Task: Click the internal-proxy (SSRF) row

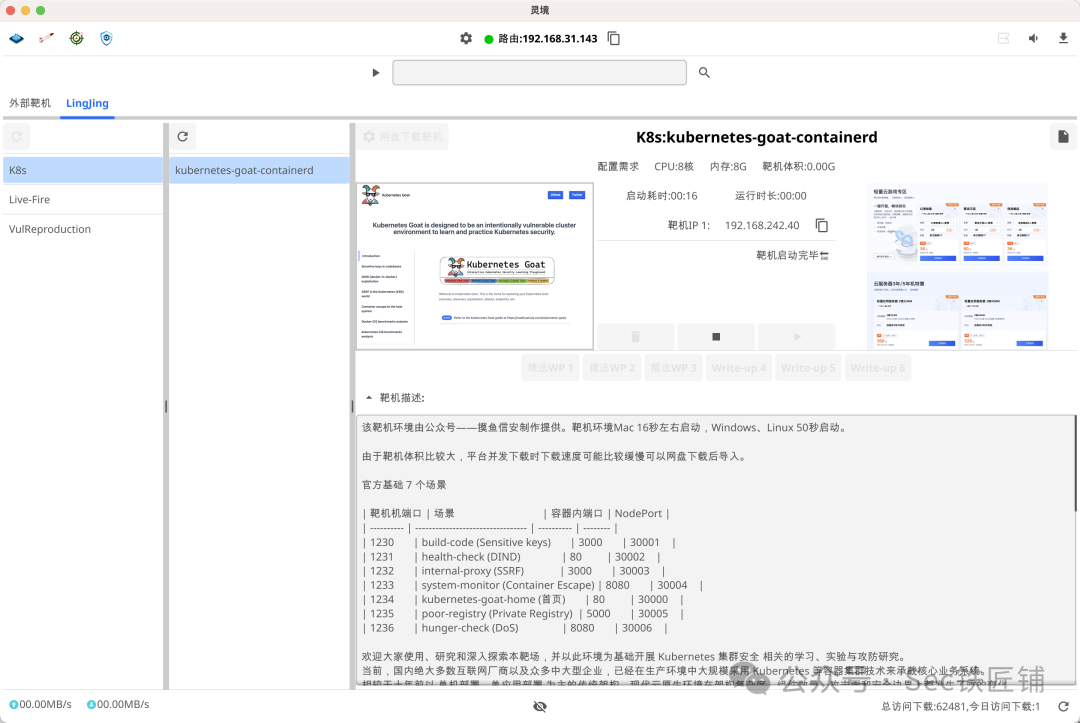Action: click(514, 571)
